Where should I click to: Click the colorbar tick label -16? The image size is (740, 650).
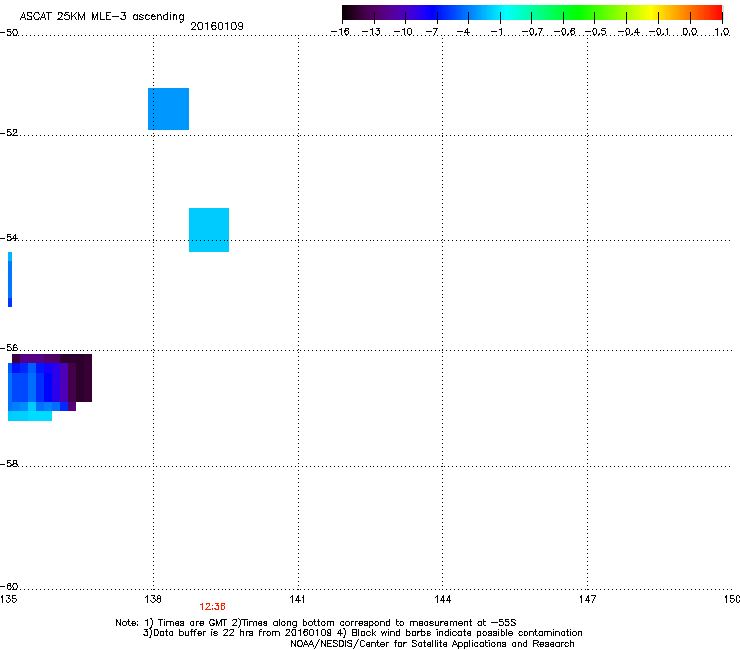[340, 32]
